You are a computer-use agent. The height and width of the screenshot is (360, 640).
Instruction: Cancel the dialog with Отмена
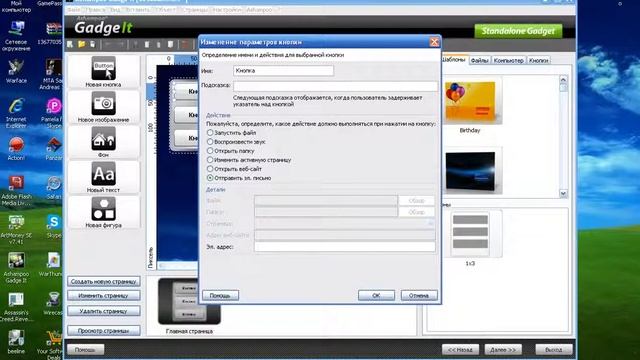point(419,296)
